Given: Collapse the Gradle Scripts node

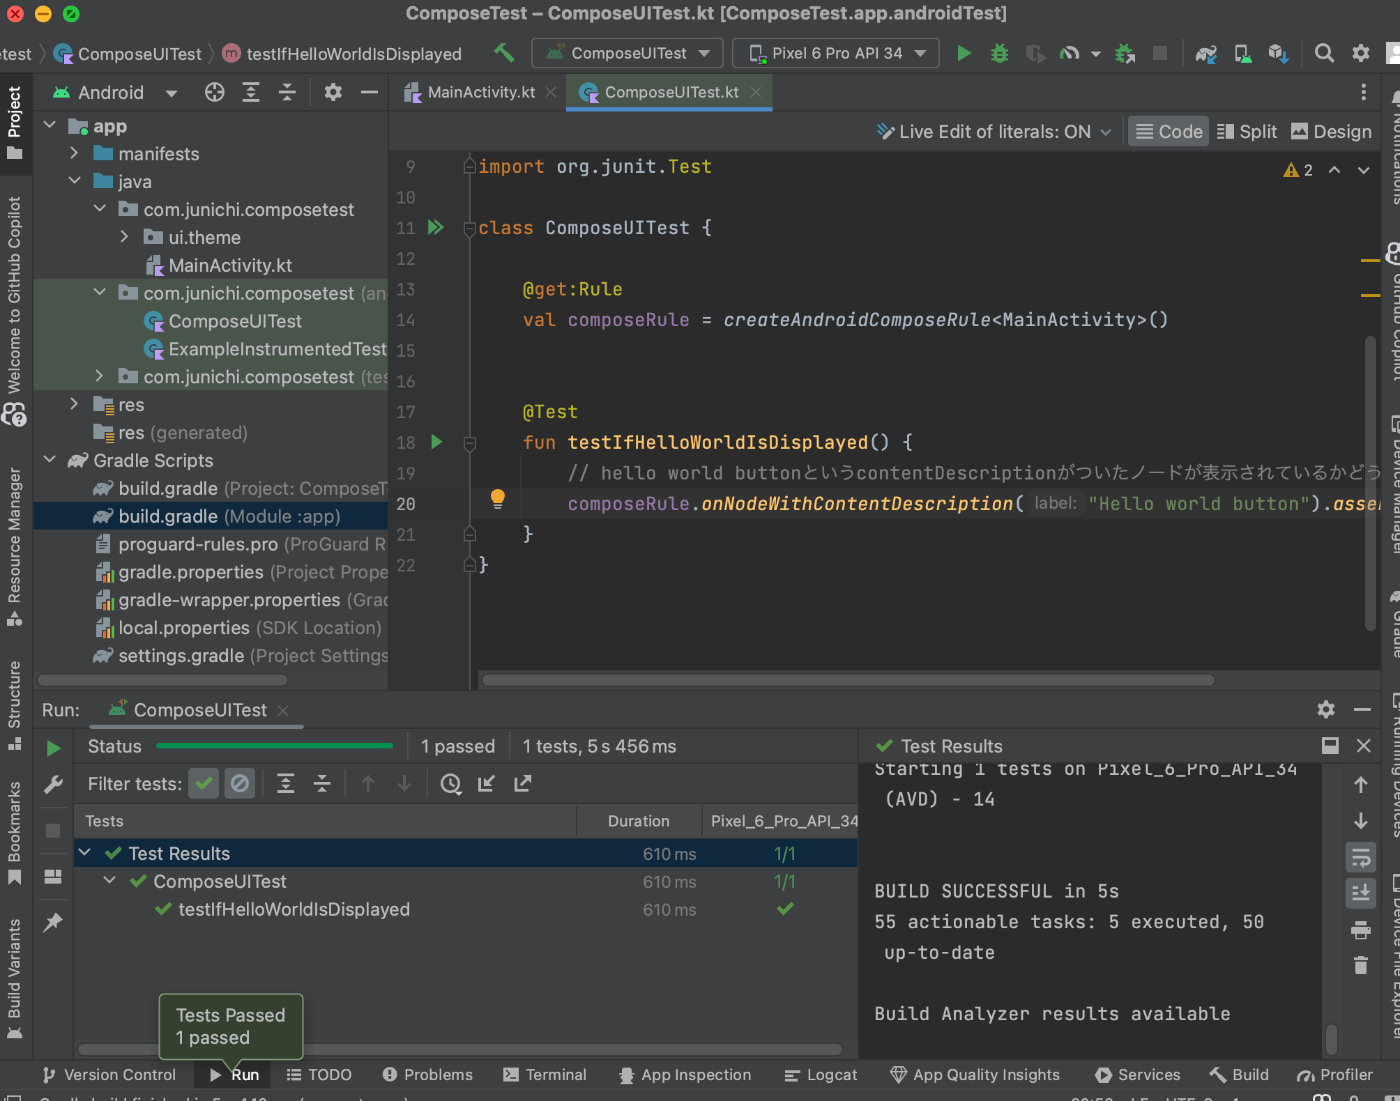Looking at the screenshot, I should (x=50, y=460).
